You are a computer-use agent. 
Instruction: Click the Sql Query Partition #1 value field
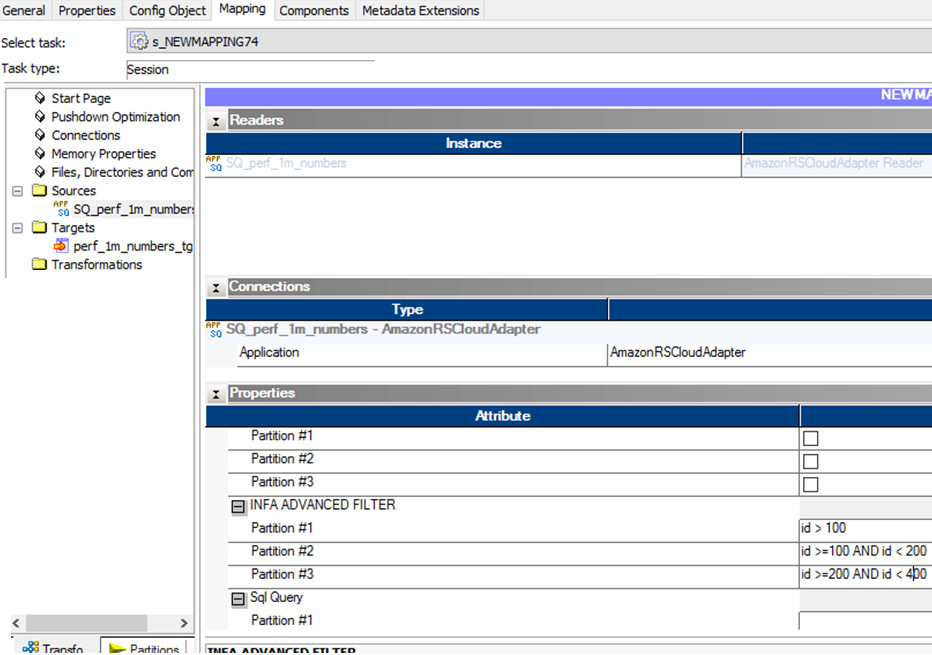click(x=864, y=621)
